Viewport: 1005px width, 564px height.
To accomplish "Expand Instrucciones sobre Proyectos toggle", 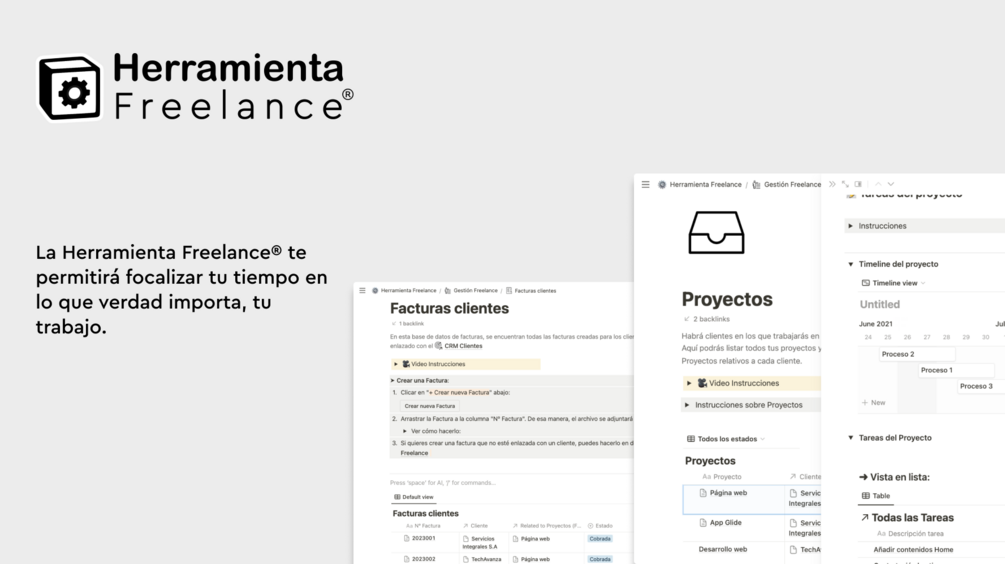I will (687, 405).
